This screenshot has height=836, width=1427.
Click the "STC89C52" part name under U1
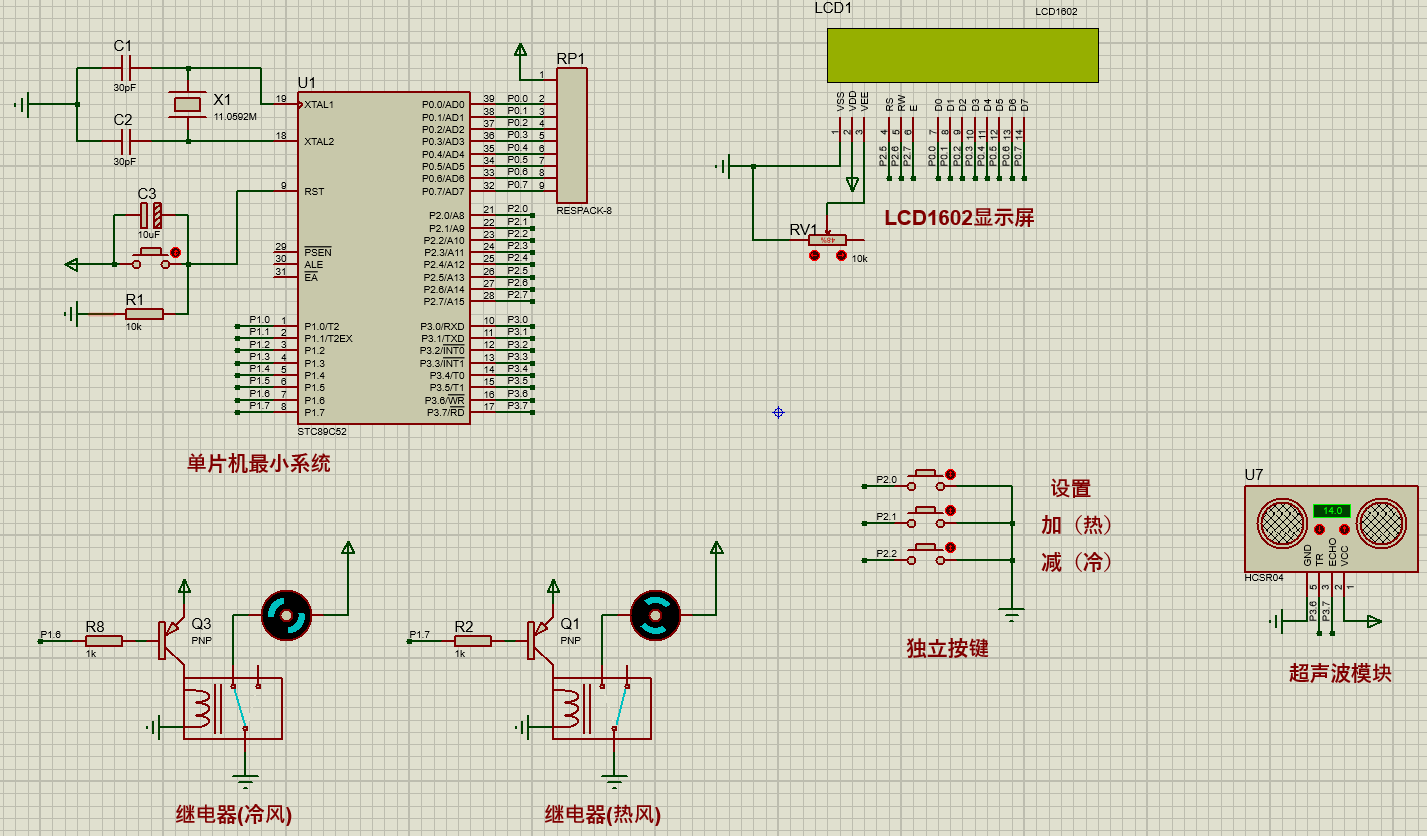[x=322, y=432]
